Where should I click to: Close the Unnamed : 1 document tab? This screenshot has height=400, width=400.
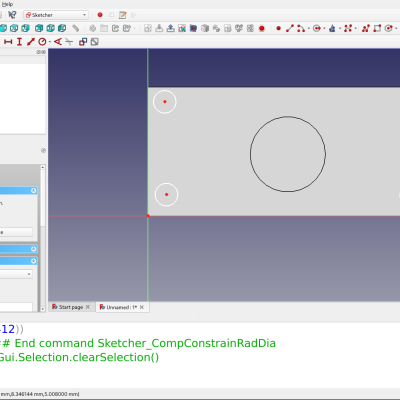tap(142, 307)
